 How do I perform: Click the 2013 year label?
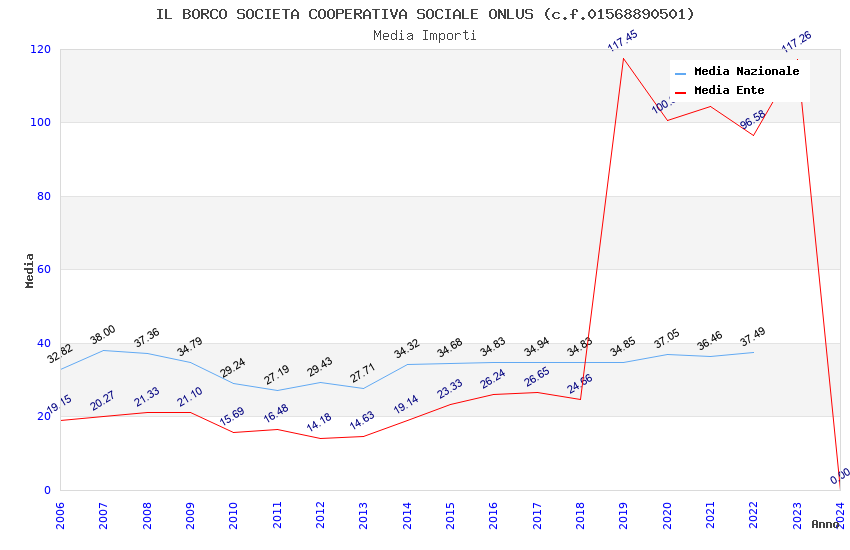[x=364, y=515]
